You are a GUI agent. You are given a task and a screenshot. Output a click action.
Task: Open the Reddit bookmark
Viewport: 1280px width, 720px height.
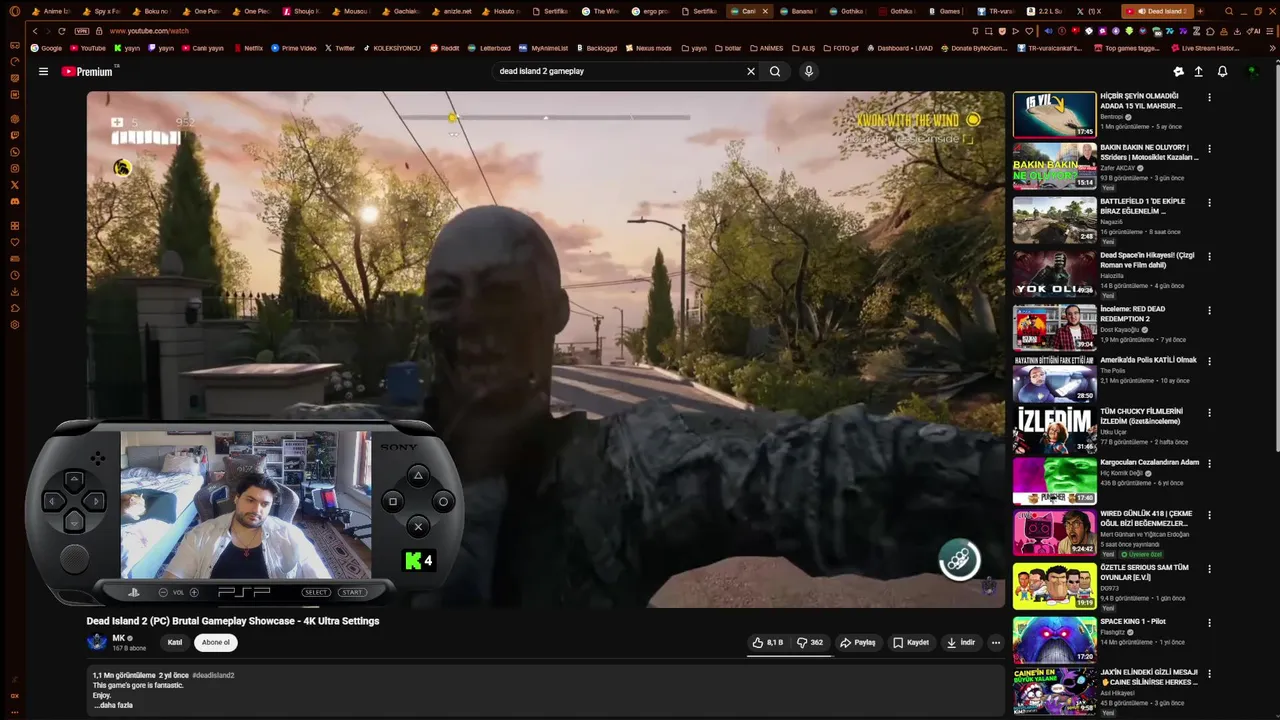(x=444, y=48)
